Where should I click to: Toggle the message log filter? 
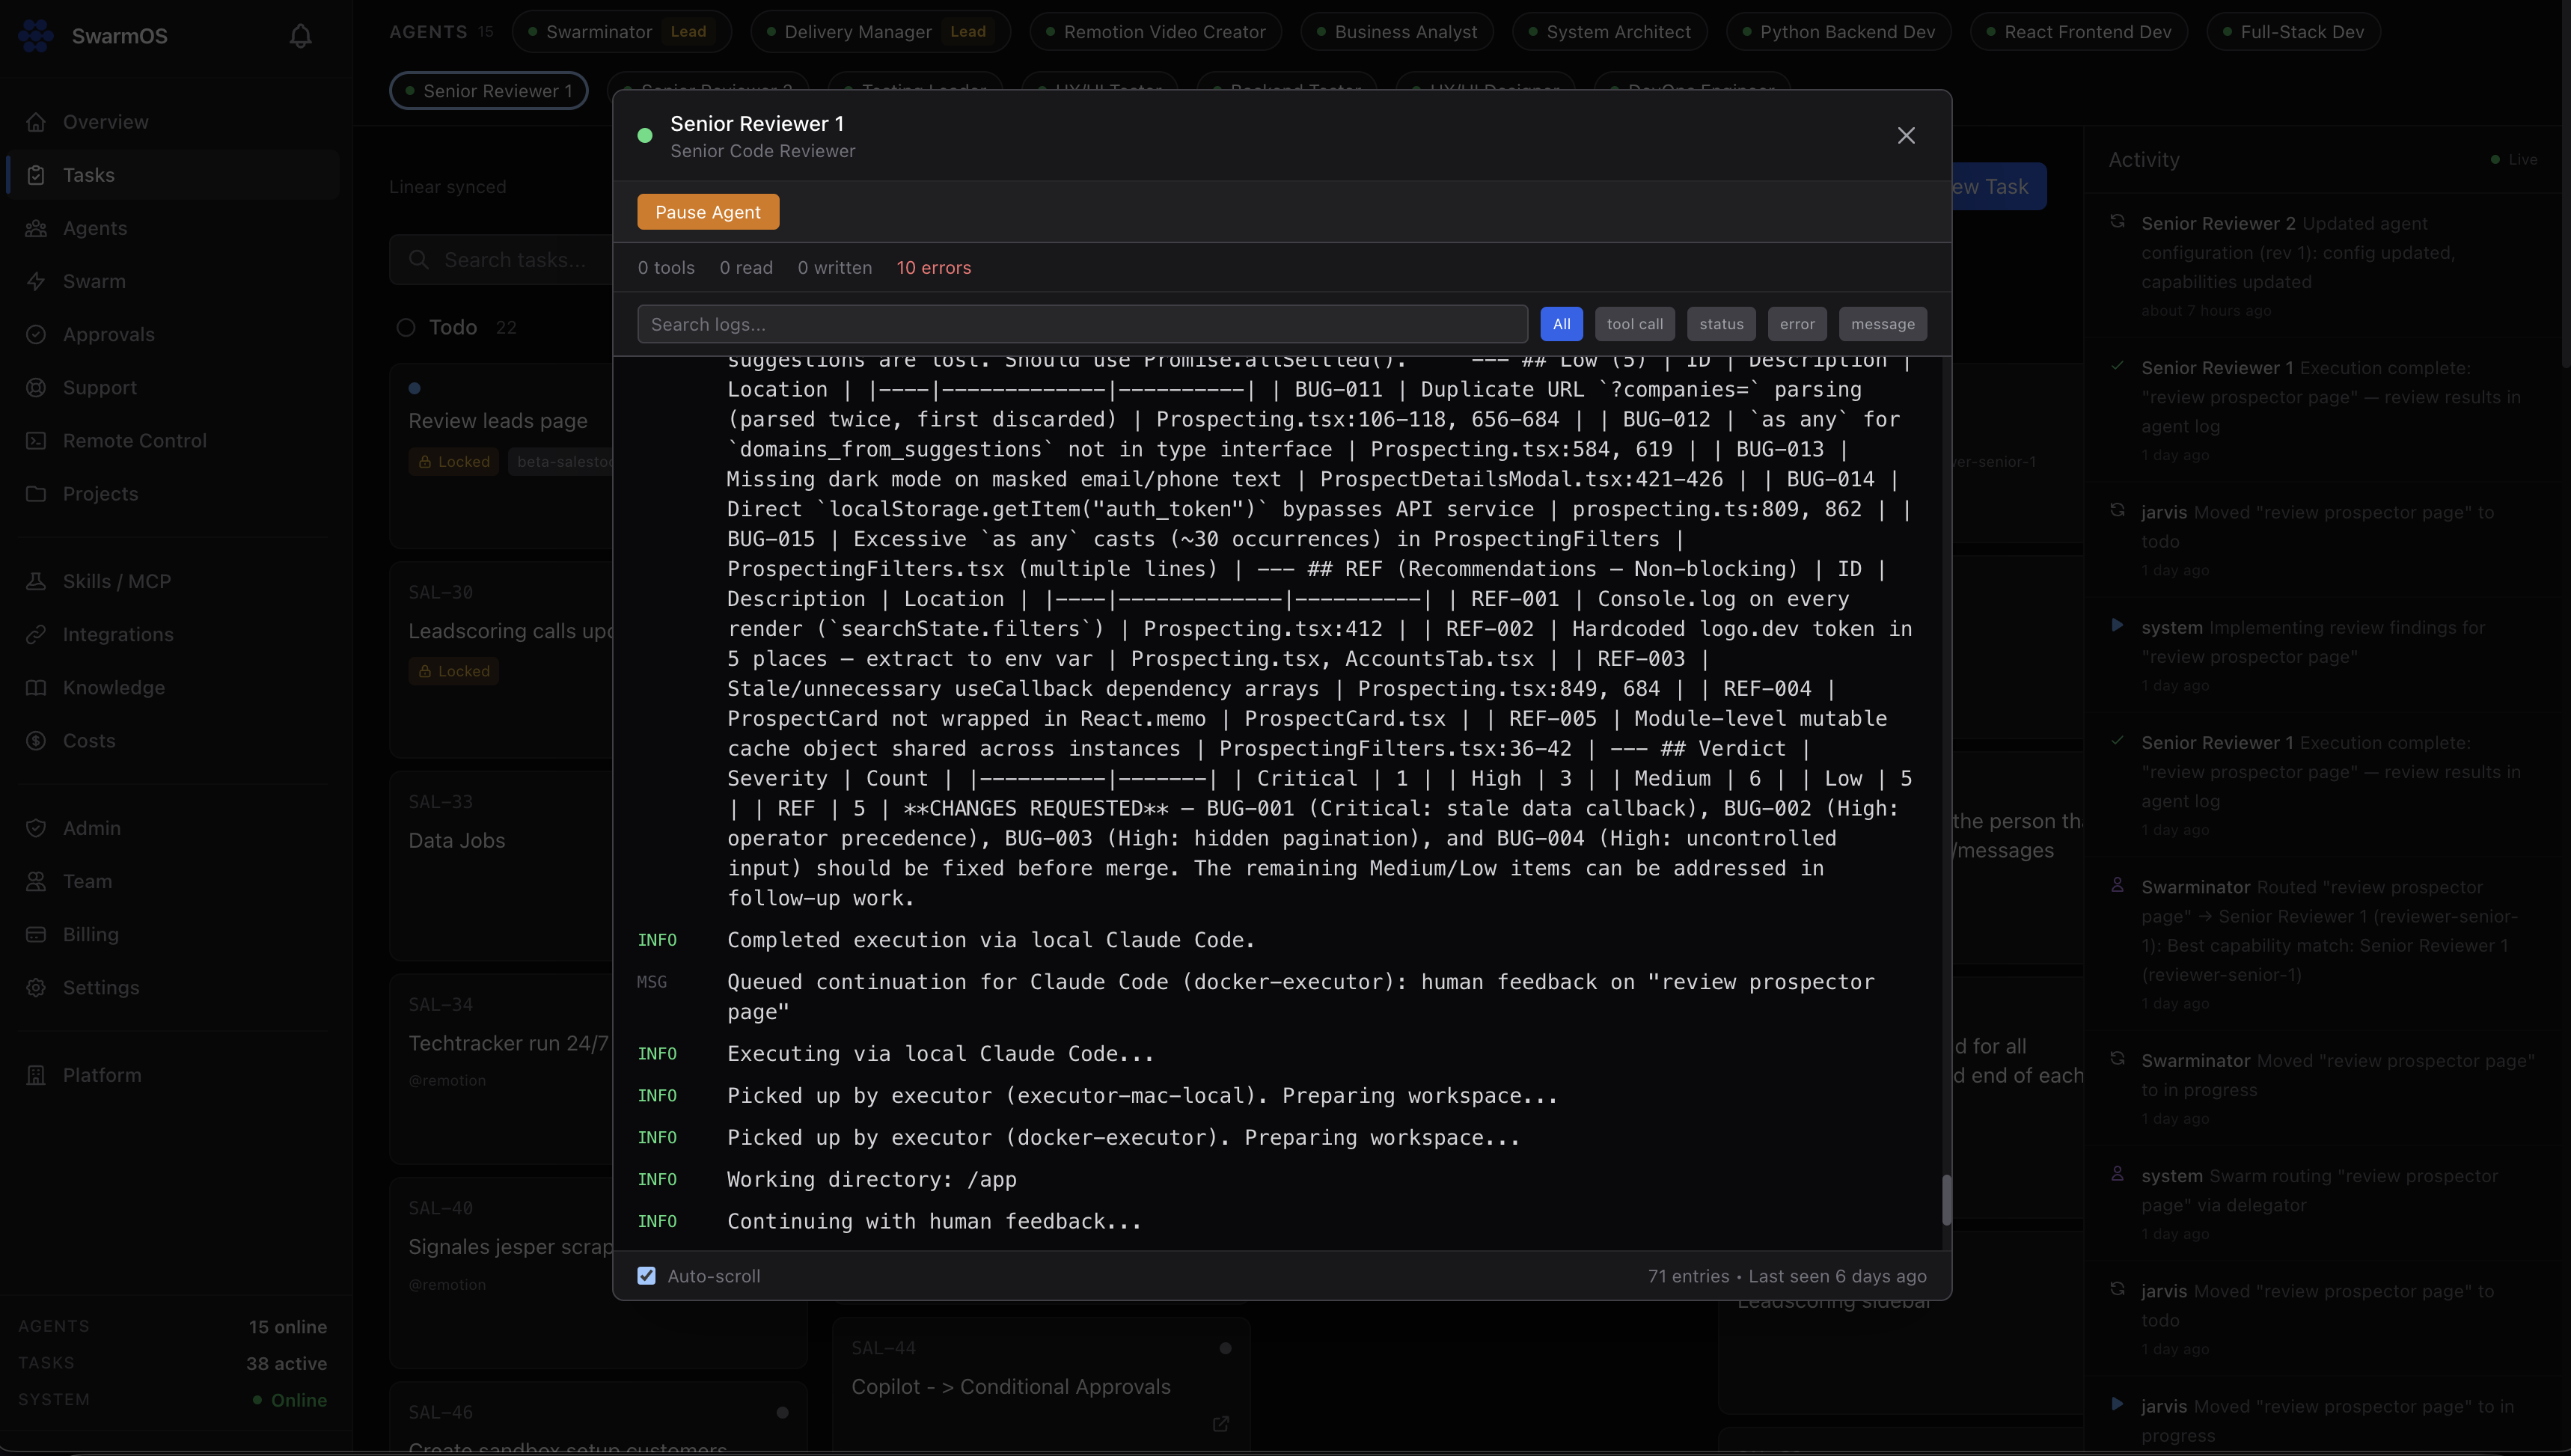coord(1882,323)
